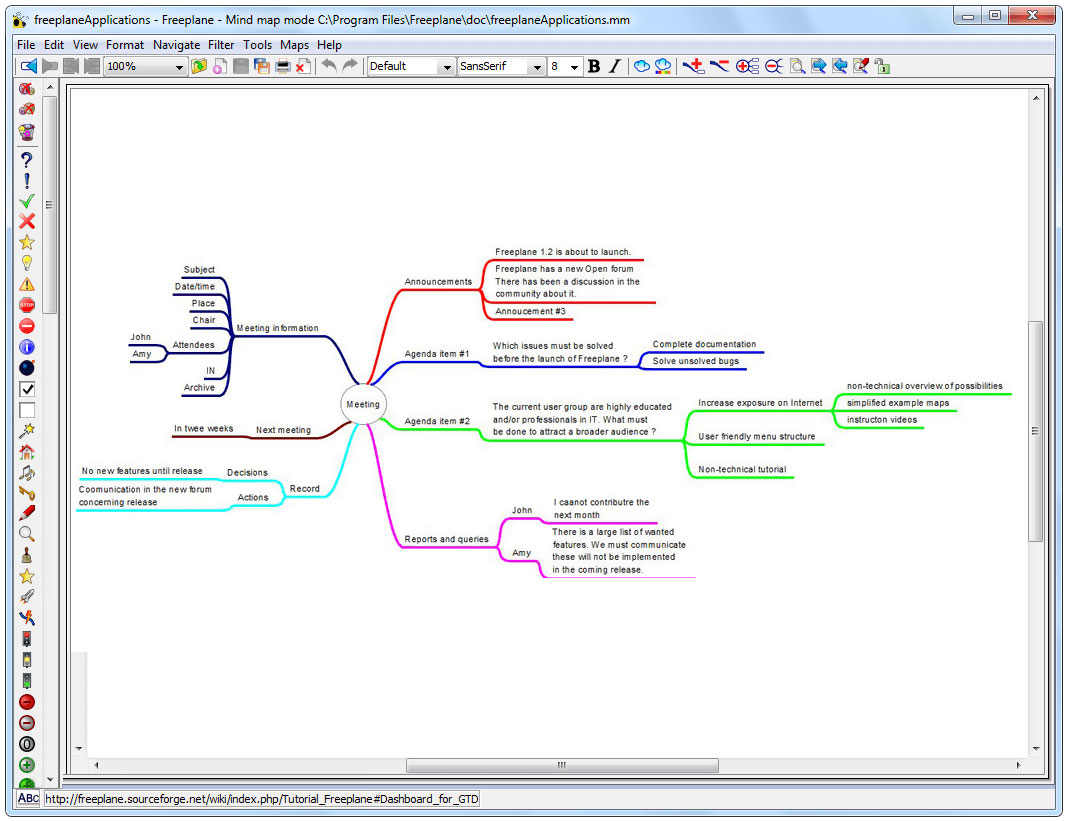The height and width of the screenshot is (821, 1068).
Task: Click the printer icon in toolbar
Action: [283, 66]
